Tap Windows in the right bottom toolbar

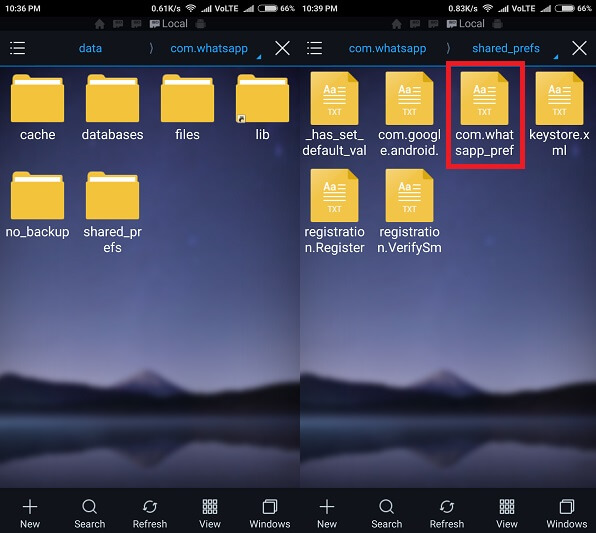(x=567, y=514)
